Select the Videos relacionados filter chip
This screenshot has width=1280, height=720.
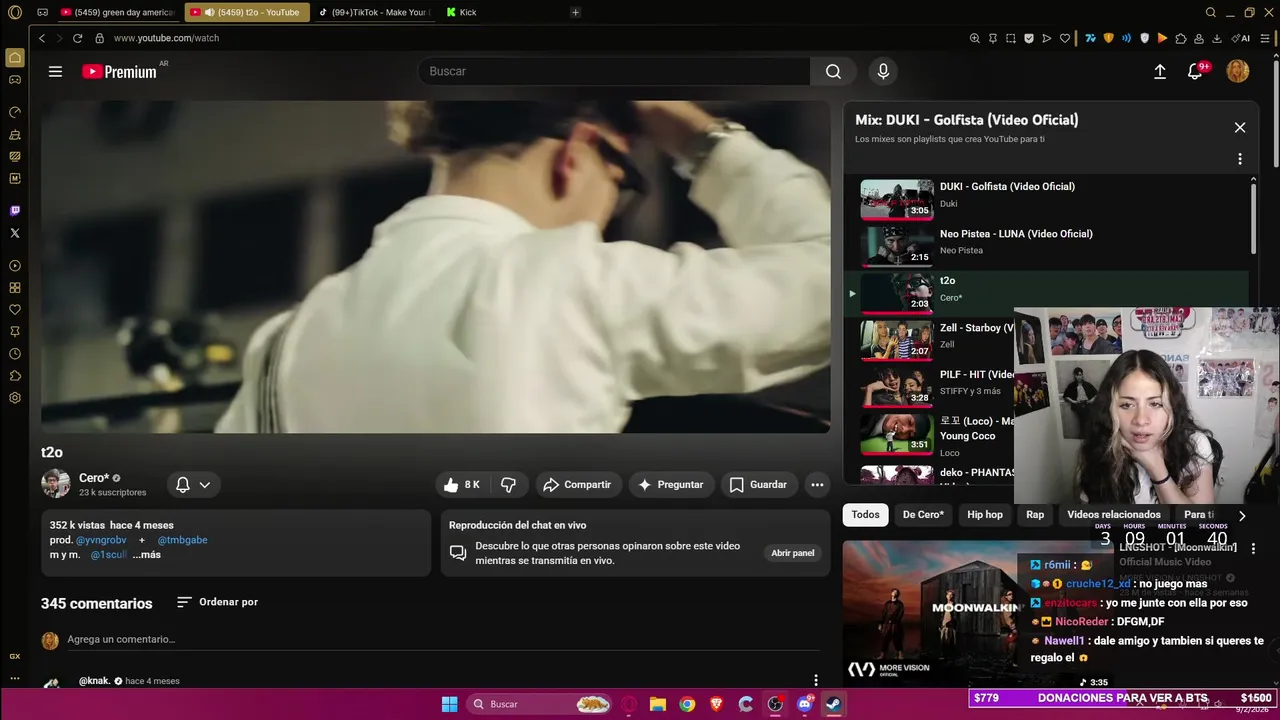pos(1114,515)
